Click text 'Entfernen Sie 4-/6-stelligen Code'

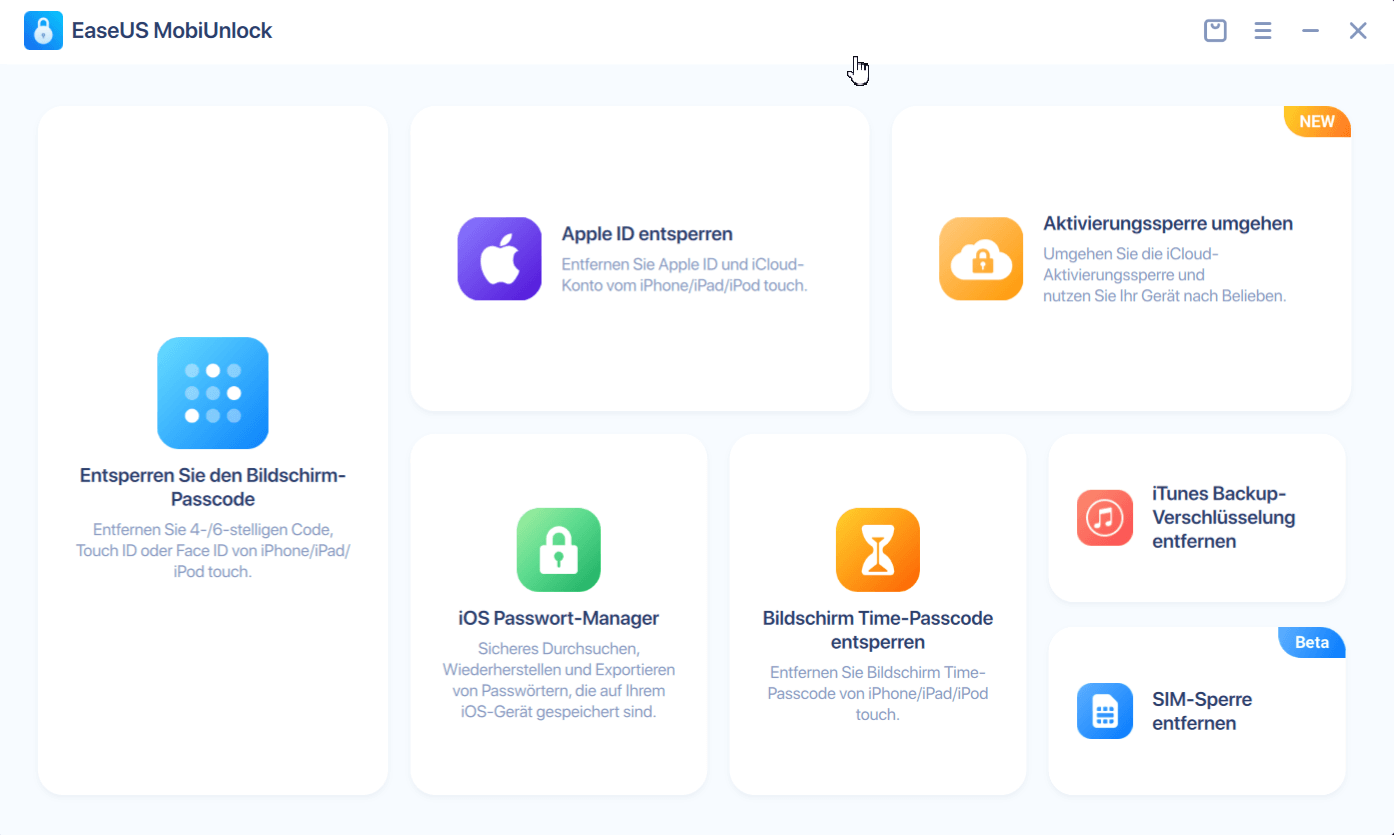click(x=212, y=529)
